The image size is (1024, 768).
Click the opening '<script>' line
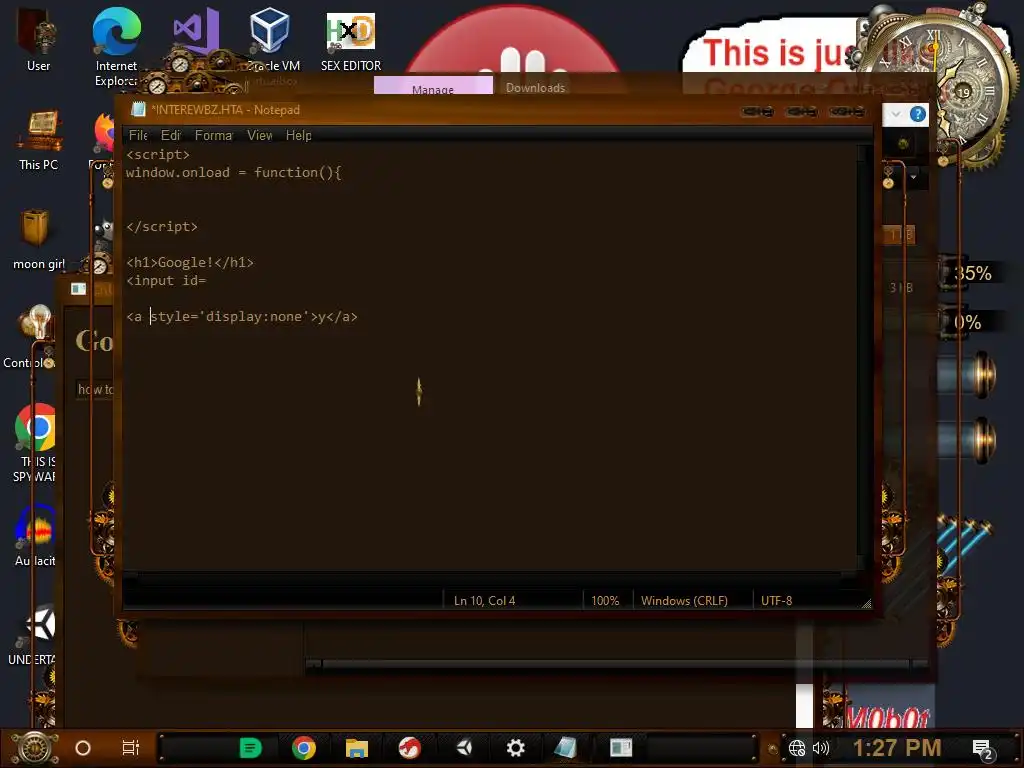(x=158, y=155)
